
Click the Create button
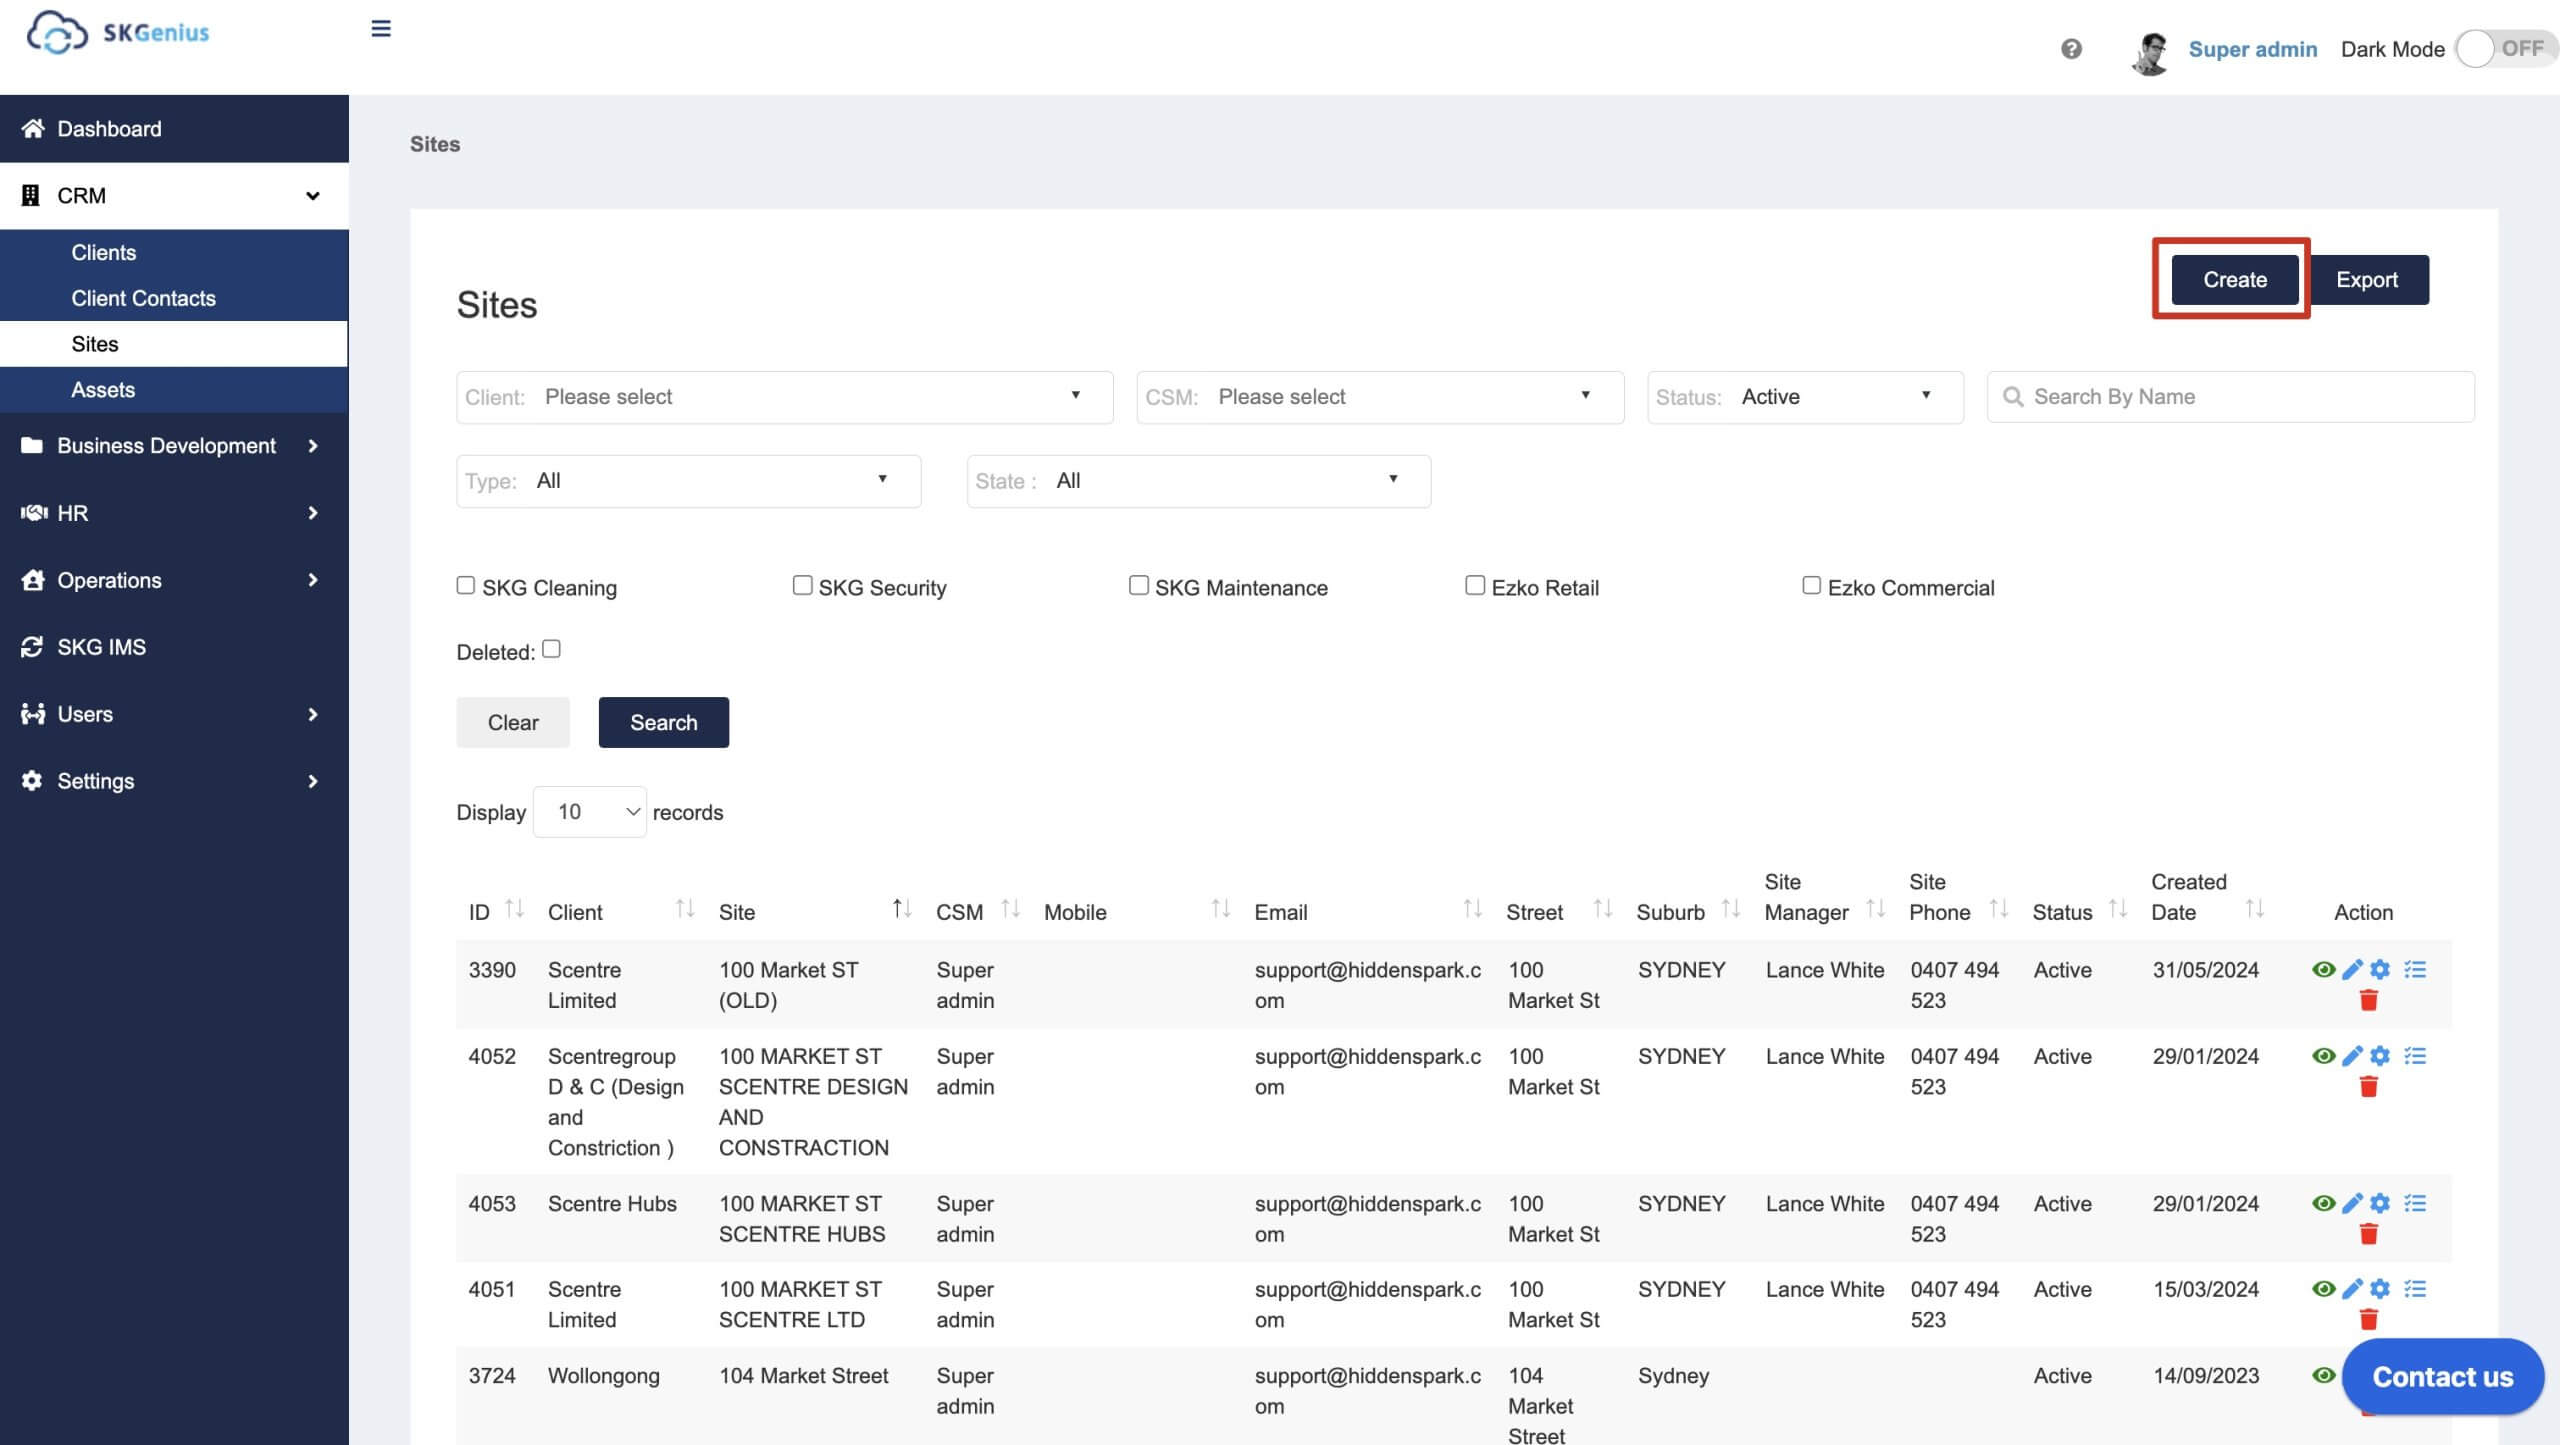[2234, 280]
